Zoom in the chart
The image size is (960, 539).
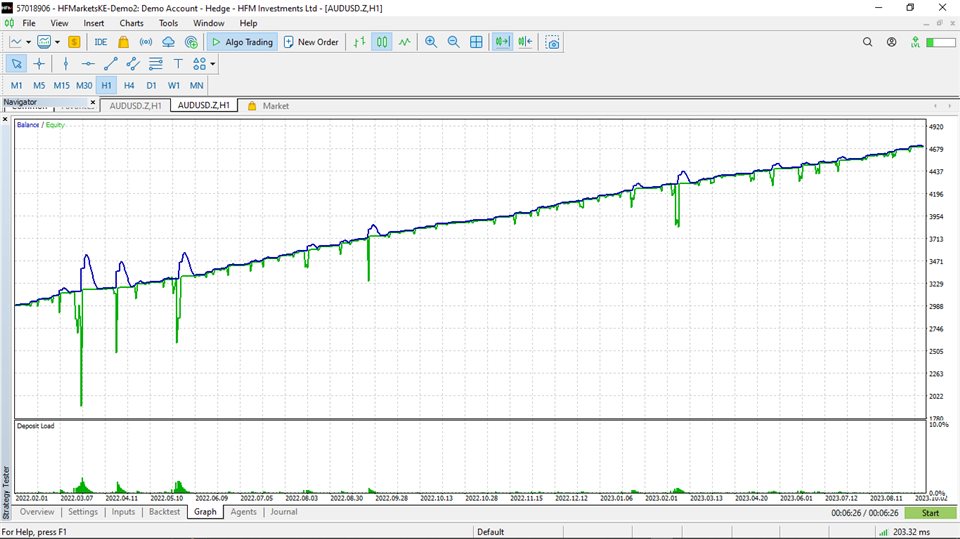point(431,42)
